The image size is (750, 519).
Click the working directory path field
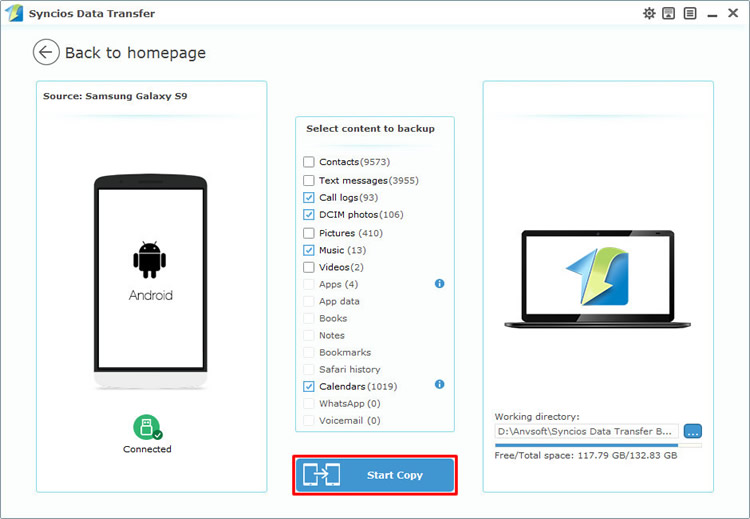(x=586, y=431)
